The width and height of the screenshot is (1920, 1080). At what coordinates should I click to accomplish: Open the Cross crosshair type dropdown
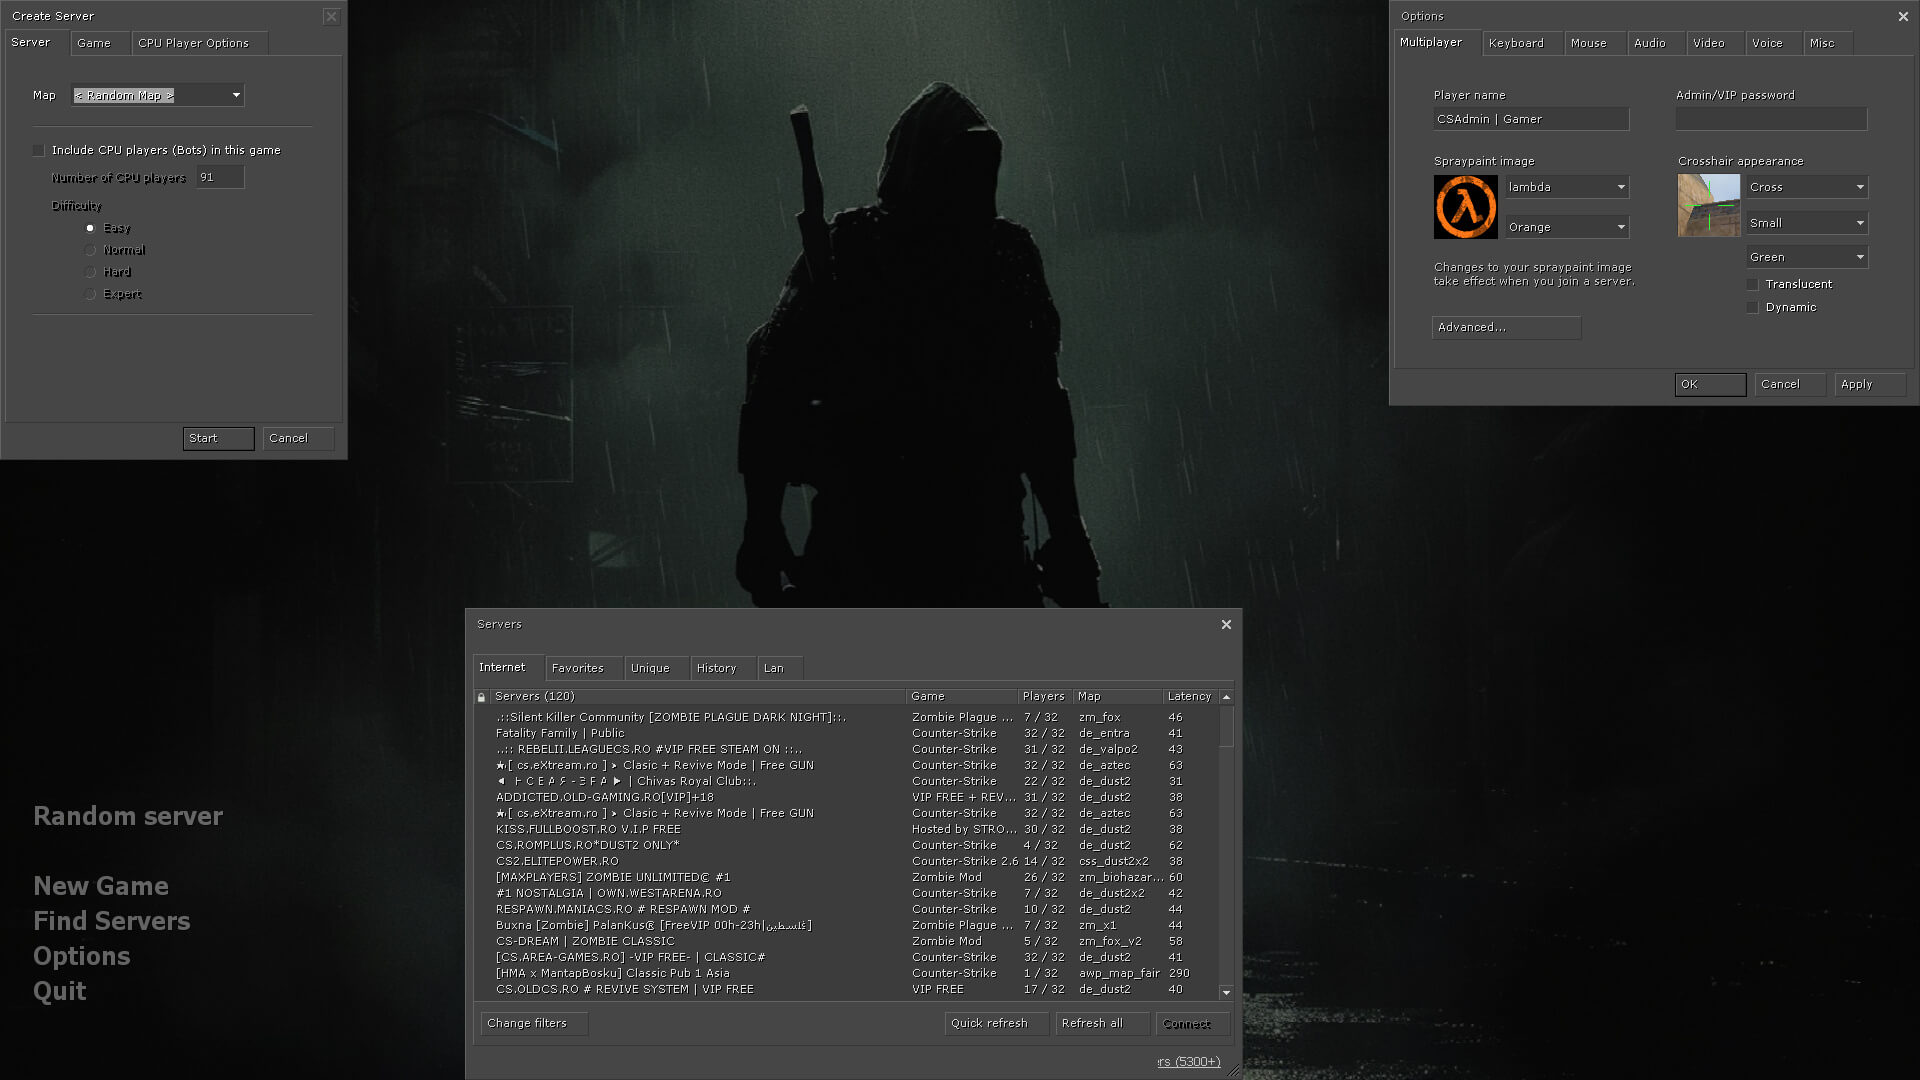[x=1807, y=187]
